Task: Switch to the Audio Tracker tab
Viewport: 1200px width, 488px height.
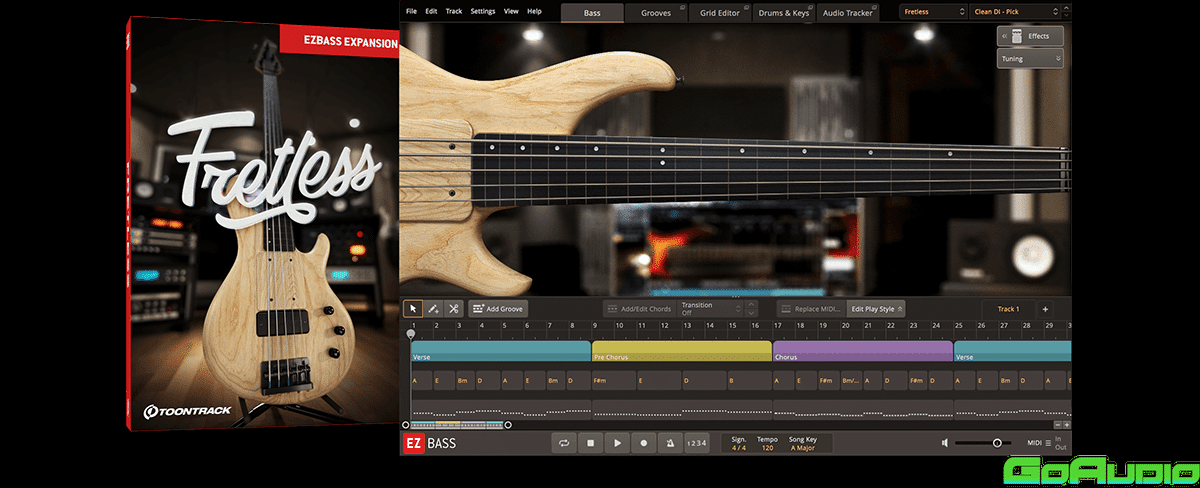Action: point(847,12)
